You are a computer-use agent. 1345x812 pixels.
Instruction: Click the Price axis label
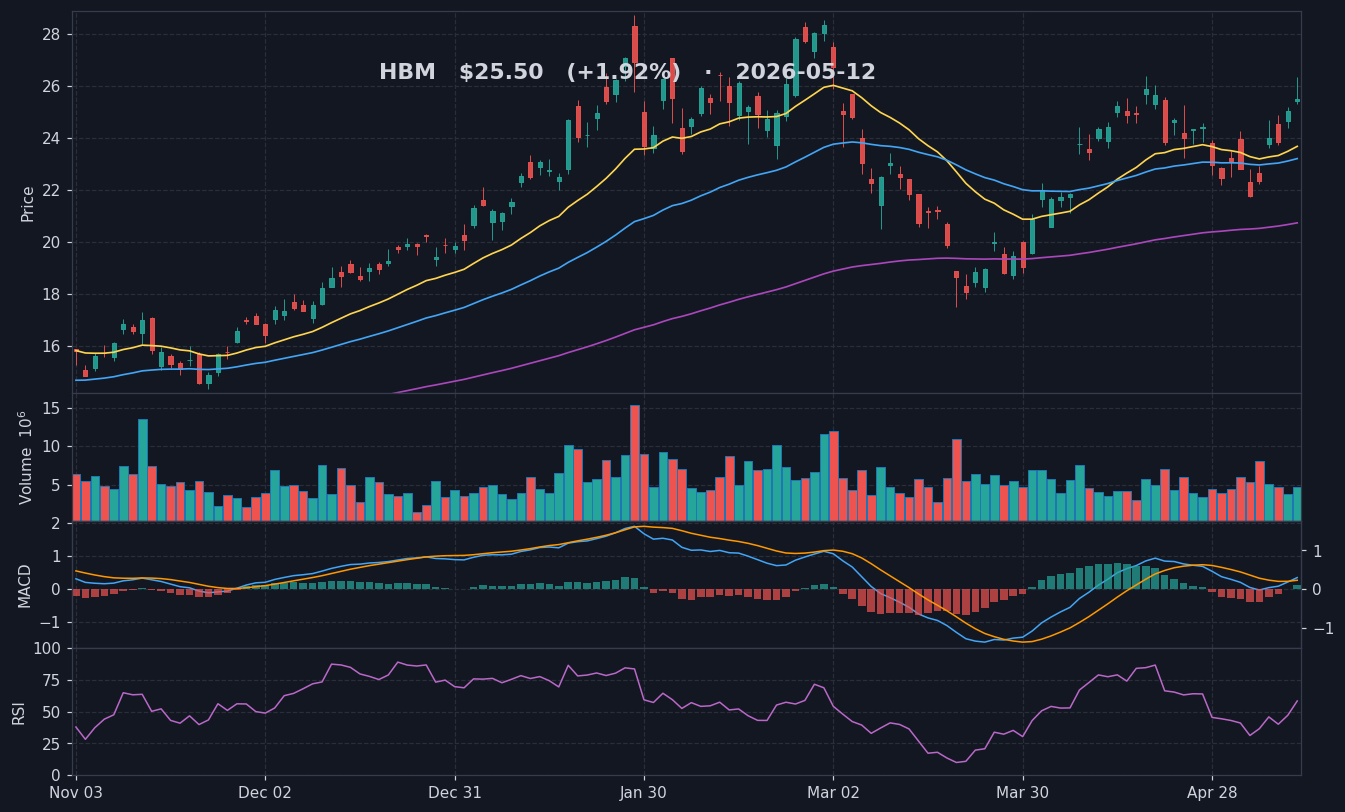click(x=28, y=203)
